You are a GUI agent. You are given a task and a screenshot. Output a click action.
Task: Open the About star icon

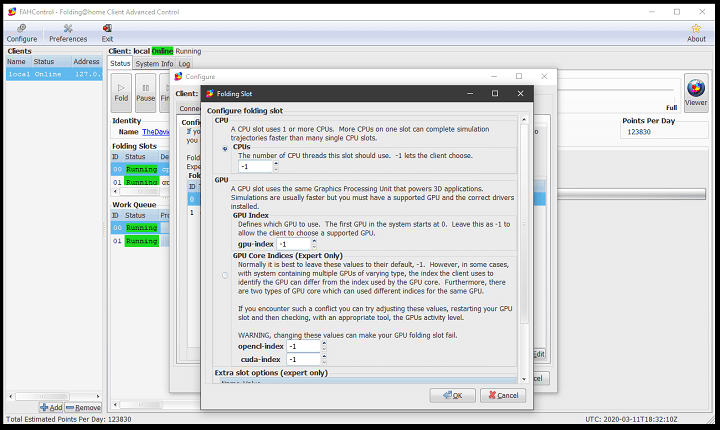click(696, 33)
